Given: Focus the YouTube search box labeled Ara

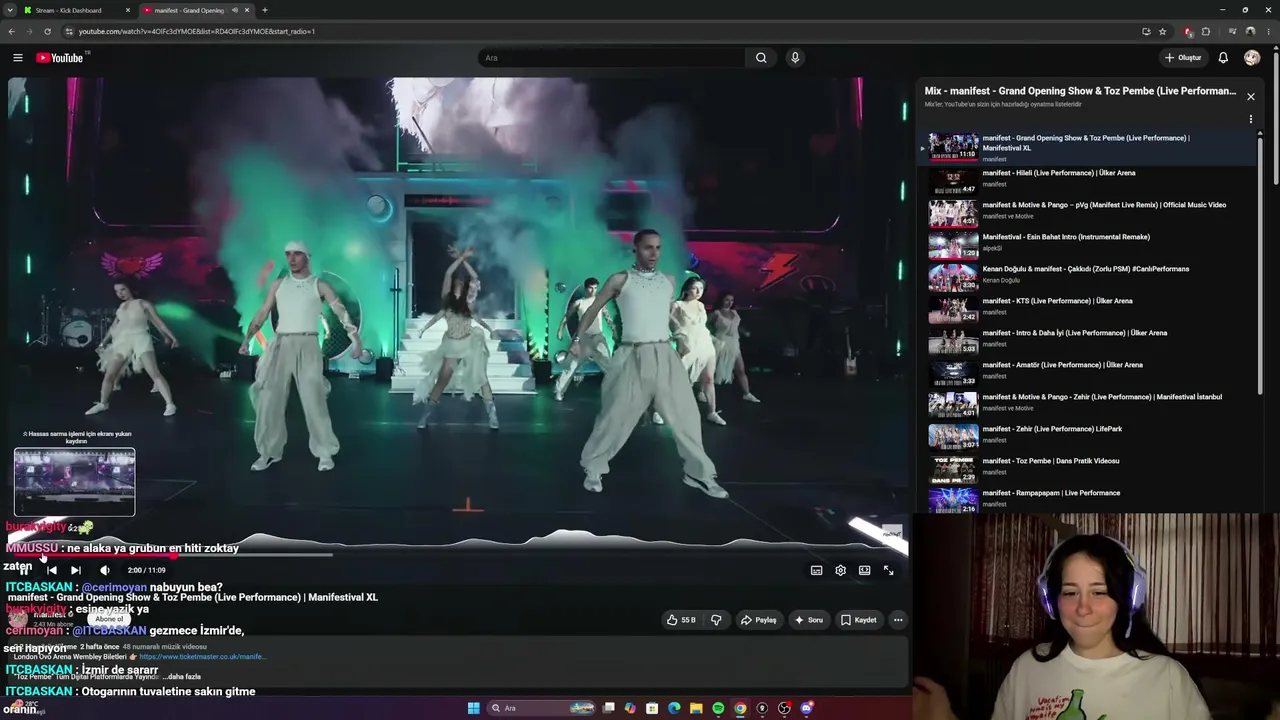Looking at the screenshot, I should pos(612,58).
